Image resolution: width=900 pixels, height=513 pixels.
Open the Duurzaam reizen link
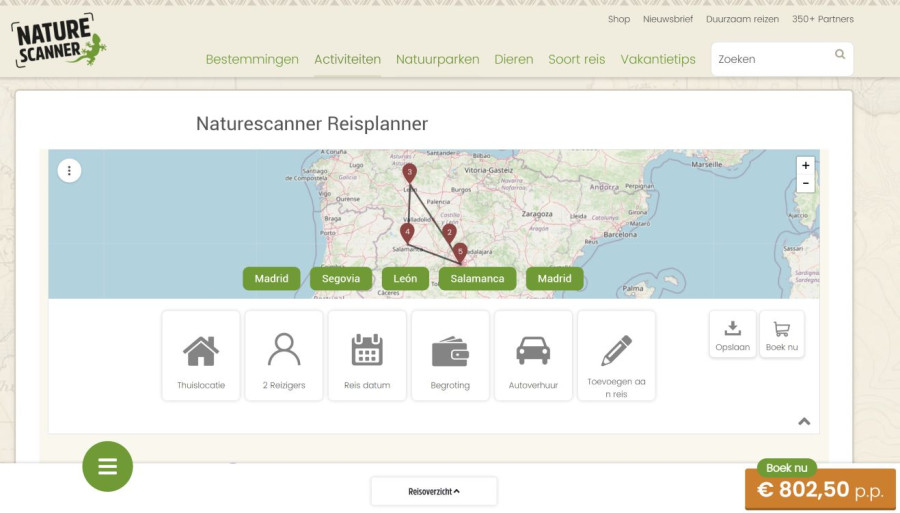point(742,19)
